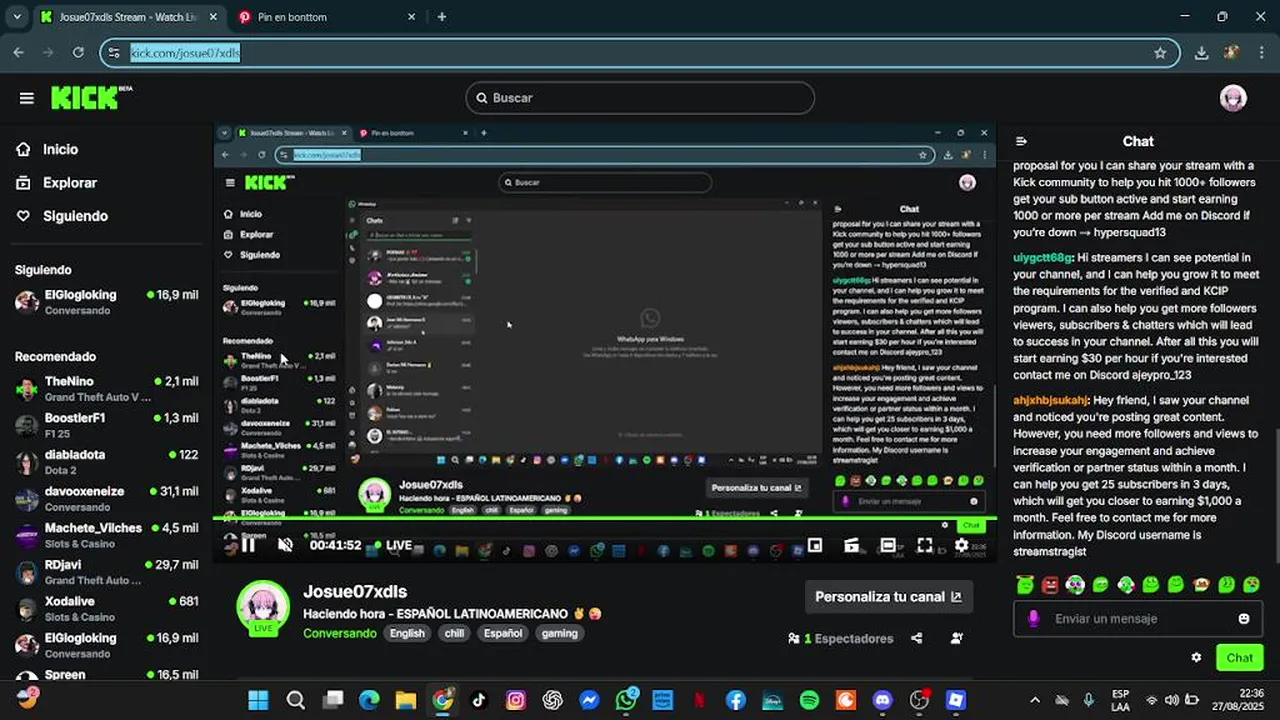Clip the stream with the clapperboard icon
Viewport: 1280px width, 720px height.
pyautogui.click(x=851, y=545)
